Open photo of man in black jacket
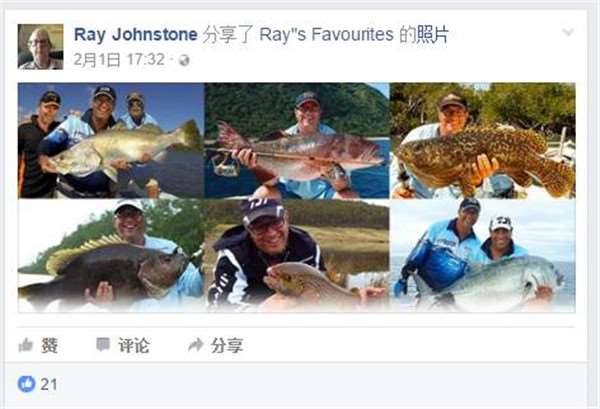Viewport: 600px width, 409px height. click(x=297, y=255)
